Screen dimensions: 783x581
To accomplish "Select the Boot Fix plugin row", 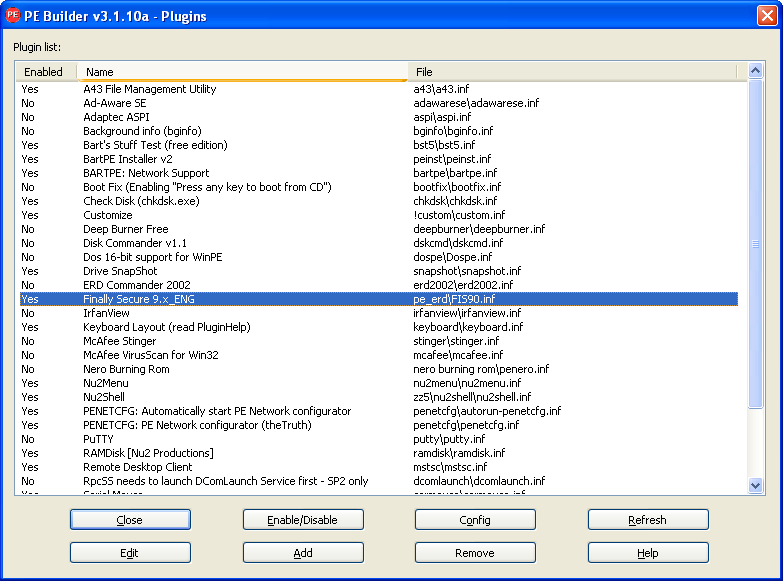I will point(379,187).
